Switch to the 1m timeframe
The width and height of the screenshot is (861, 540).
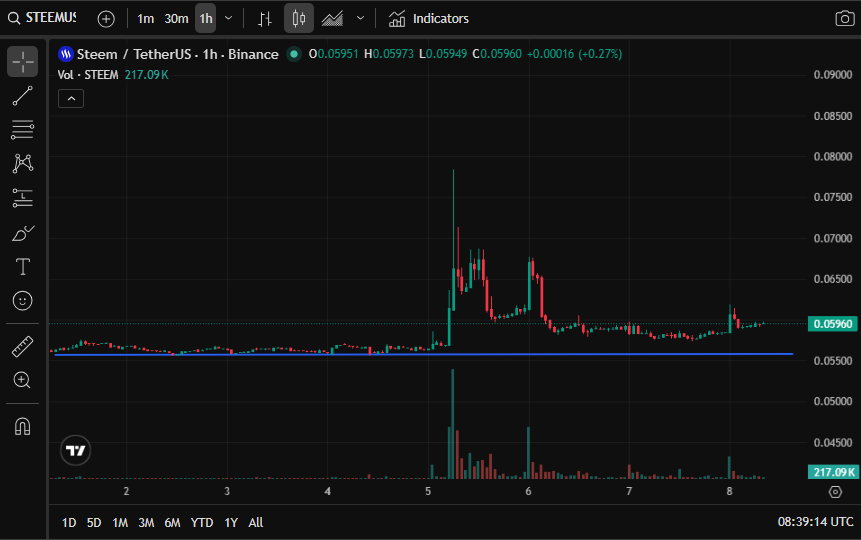click(x=146, y=19)
